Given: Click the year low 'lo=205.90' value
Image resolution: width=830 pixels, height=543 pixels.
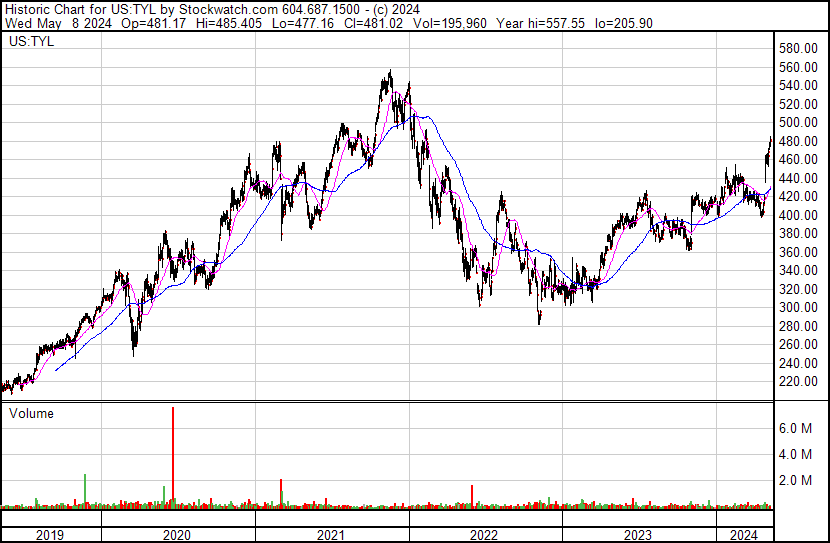Looking at the screenshot, I should click(624, 23).
